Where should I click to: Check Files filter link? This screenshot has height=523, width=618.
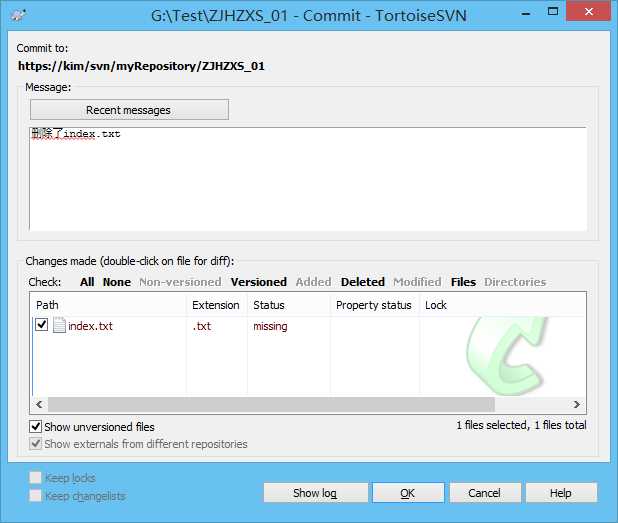(464, 282)
